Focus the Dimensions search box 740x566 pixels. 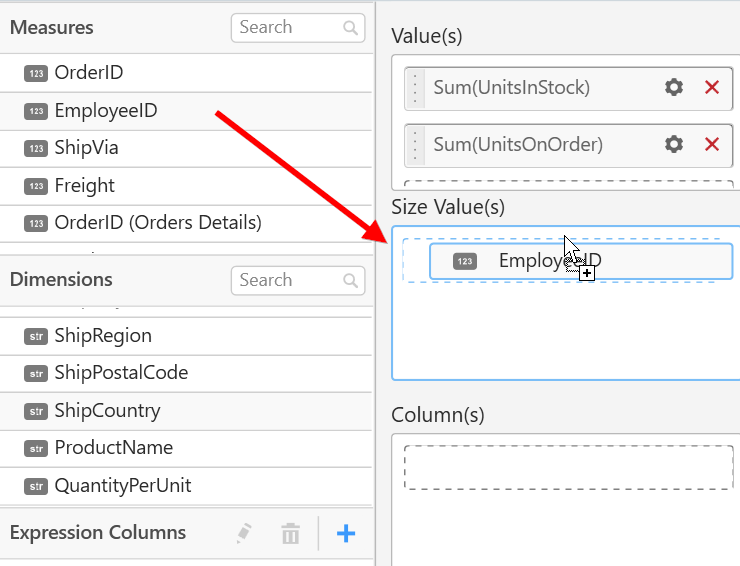point(288,280)
